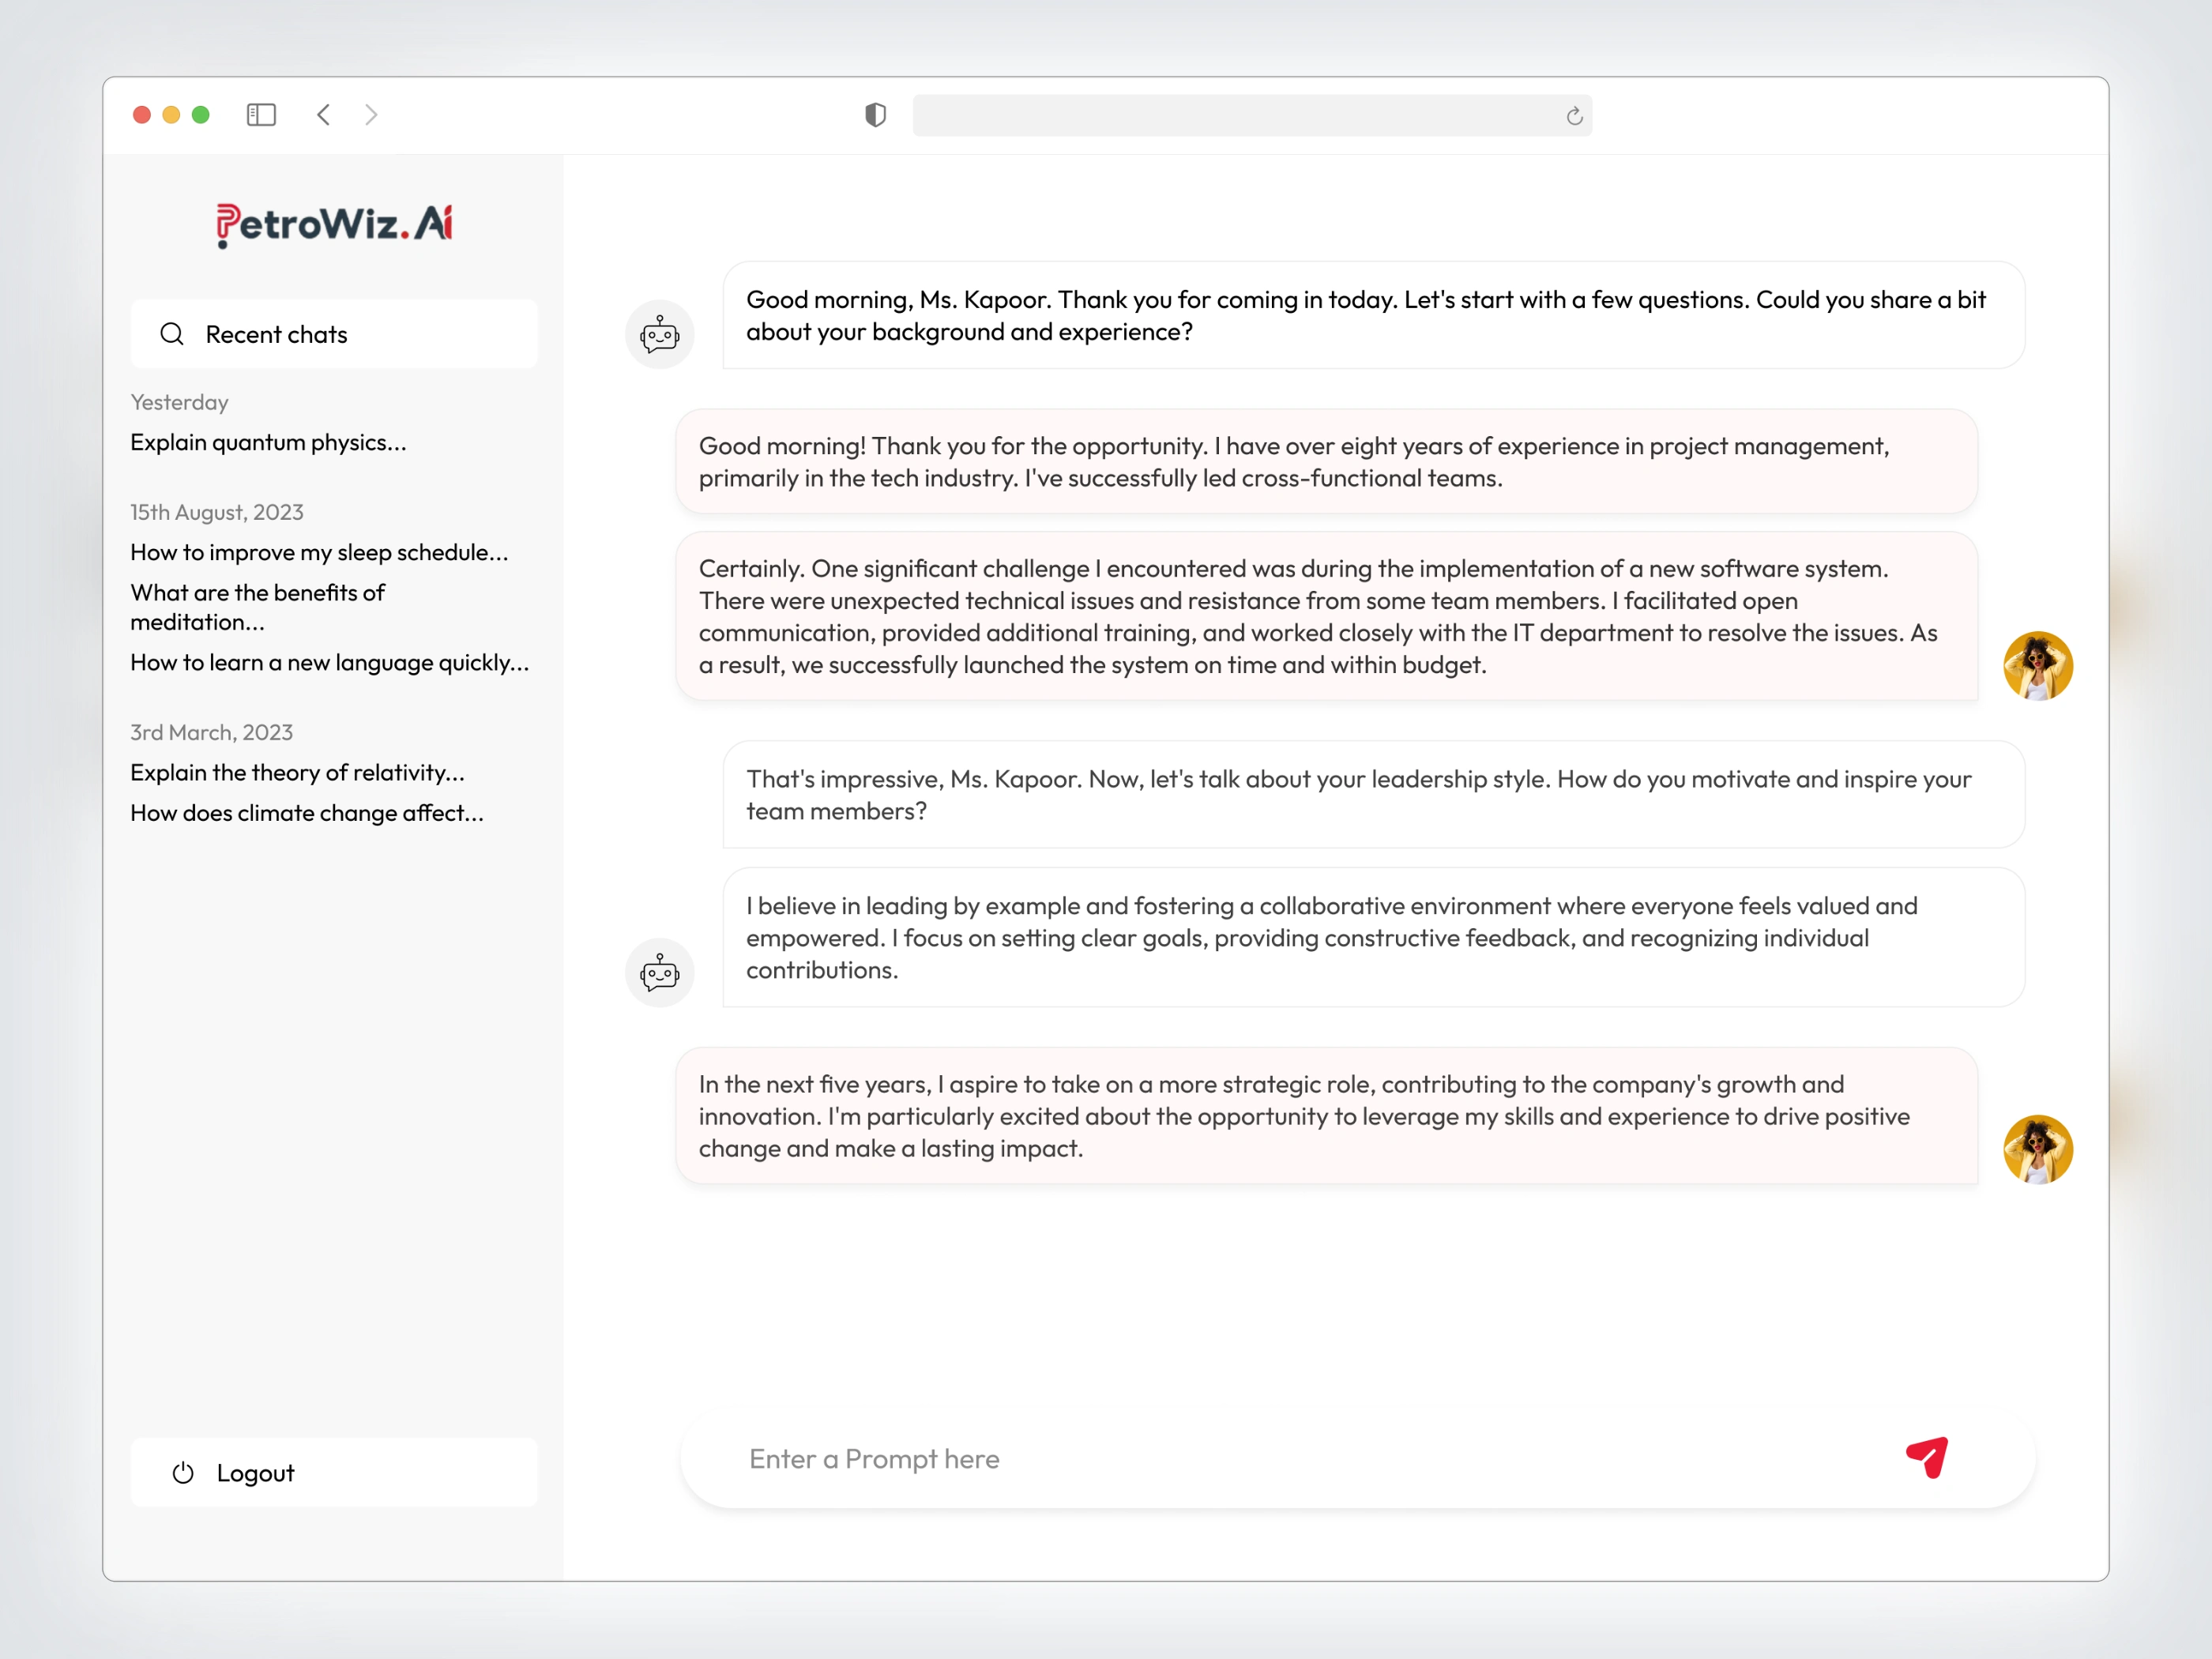Select 'What are the benefits of meditation...' chat

click(257, 607)
